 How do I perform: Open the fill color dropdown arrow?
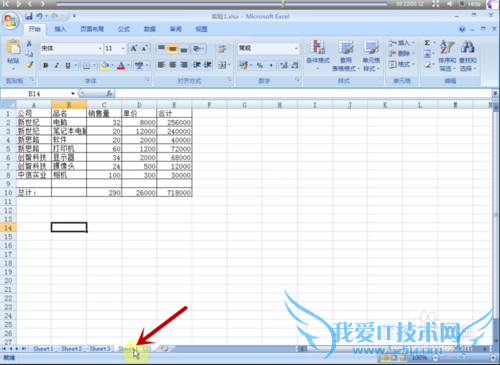pos(112,65)
